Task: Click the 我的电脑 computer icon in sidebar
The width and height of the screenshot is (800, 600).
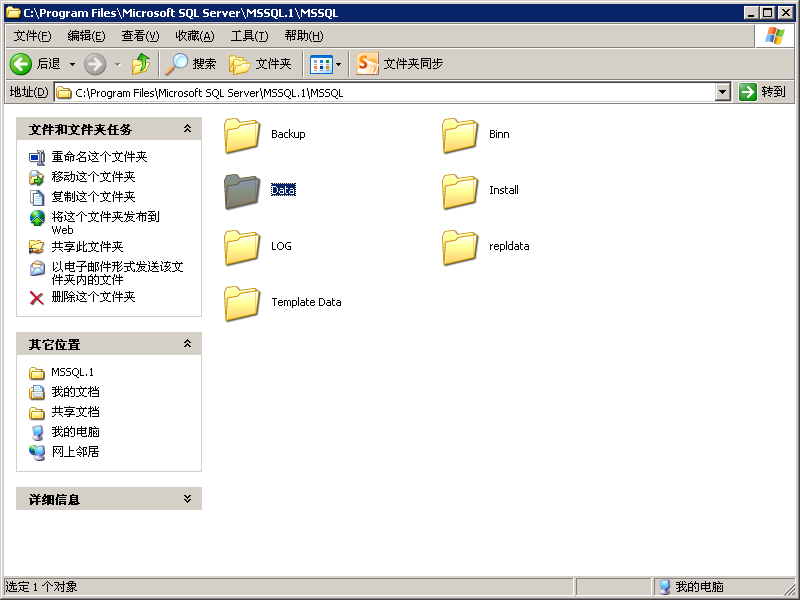Action: click(37, 432)
